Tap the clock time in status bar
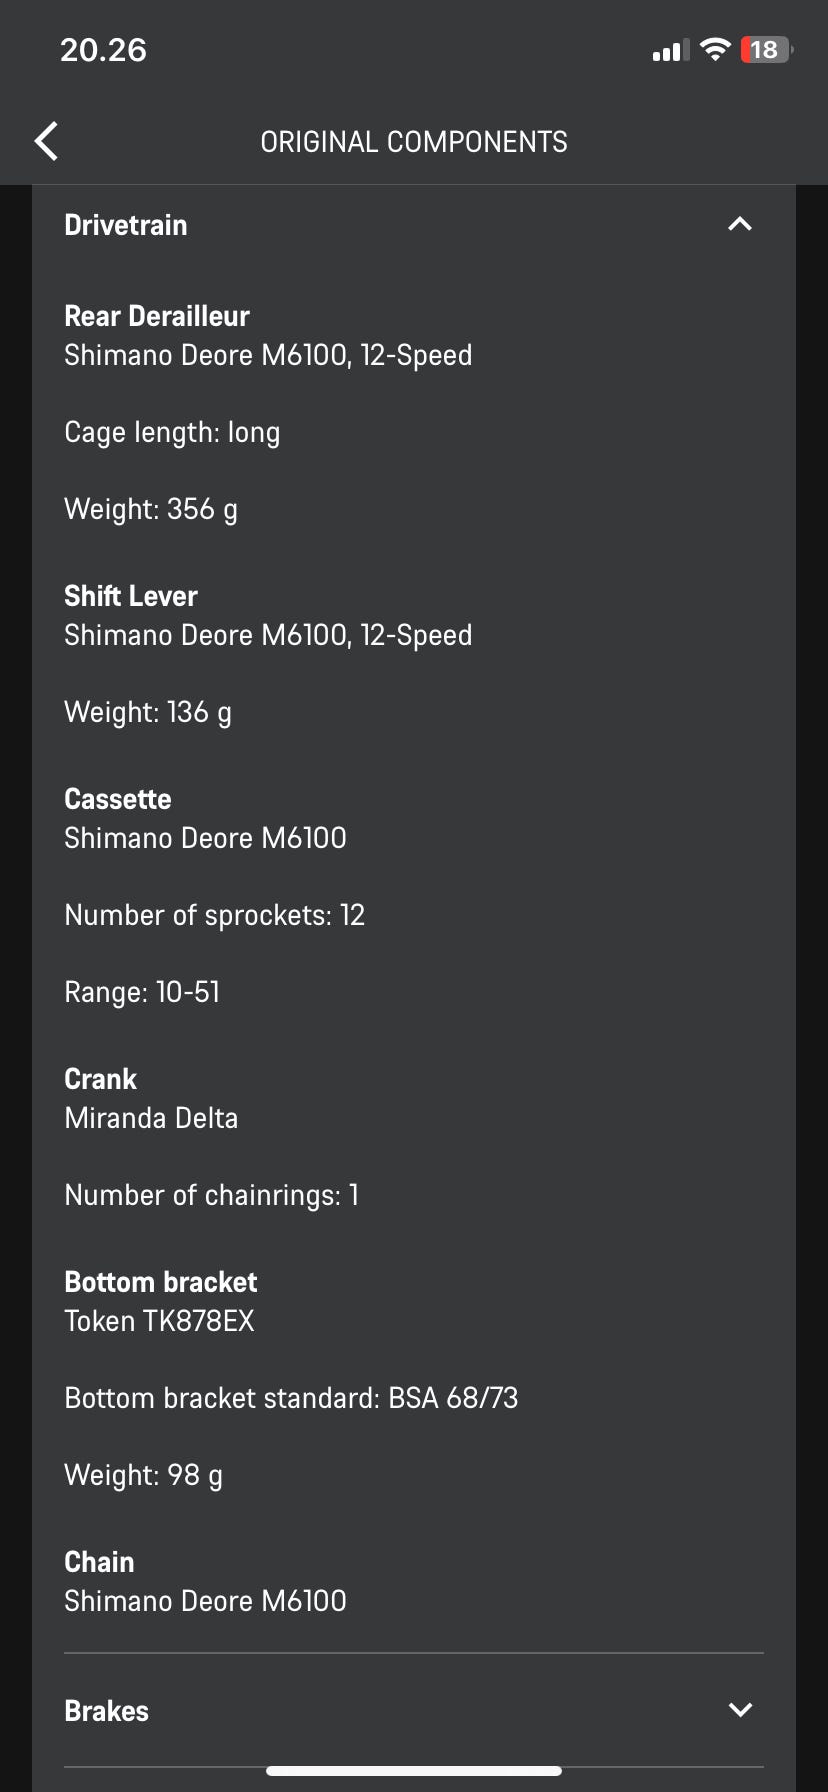Screen dimensions: 828x1792 coord(103,50)
